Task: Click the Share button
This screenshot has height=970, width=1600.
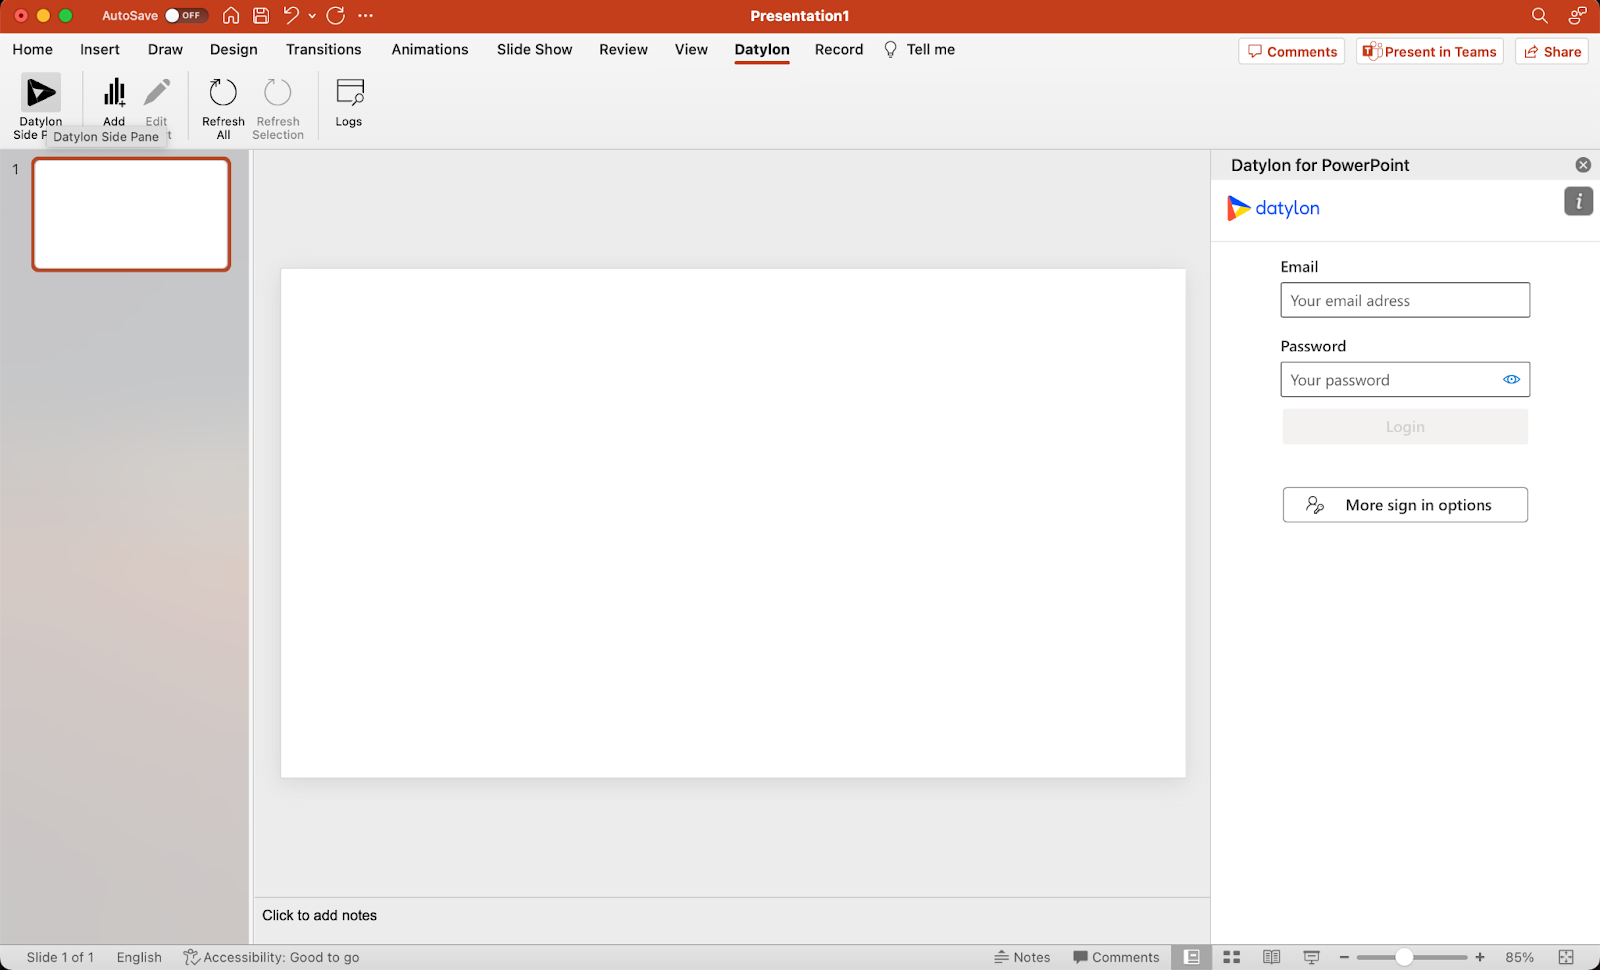Action: coord(1552,51)
